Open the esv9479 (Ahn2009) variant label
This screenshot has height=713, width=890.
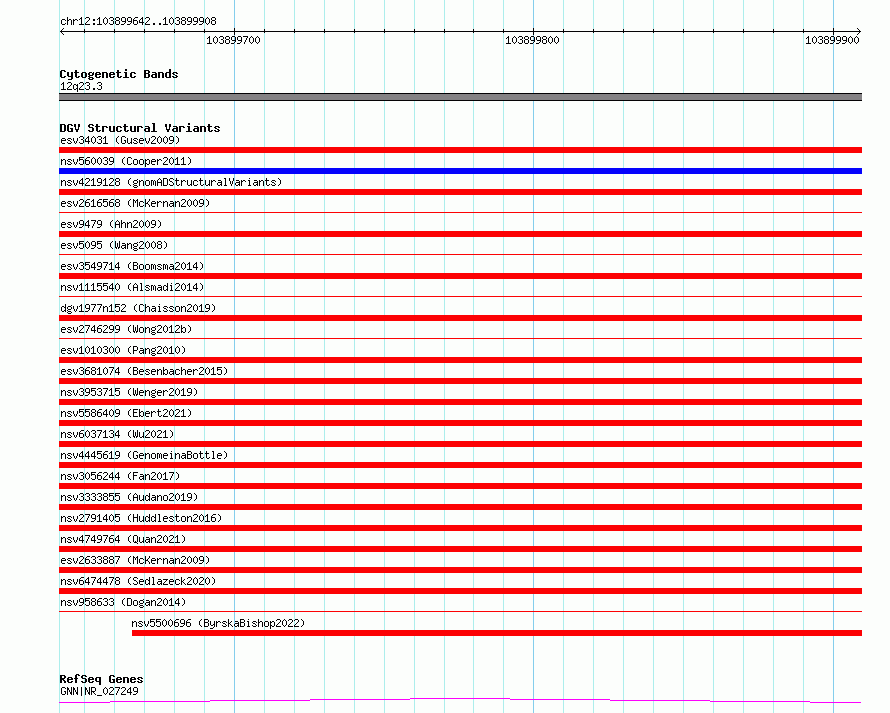111,224
